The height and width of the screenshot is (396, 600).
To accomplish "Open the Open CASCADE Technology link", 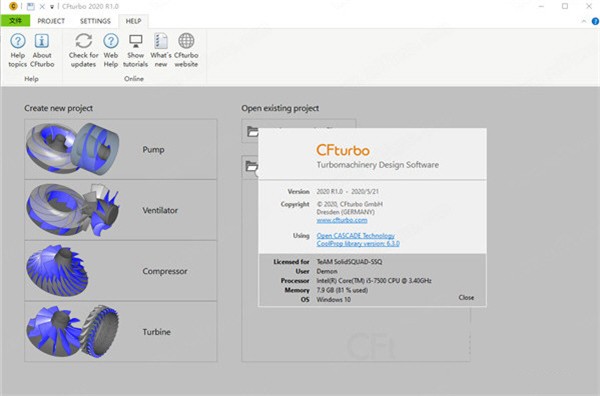I will (x=355, y=236).
